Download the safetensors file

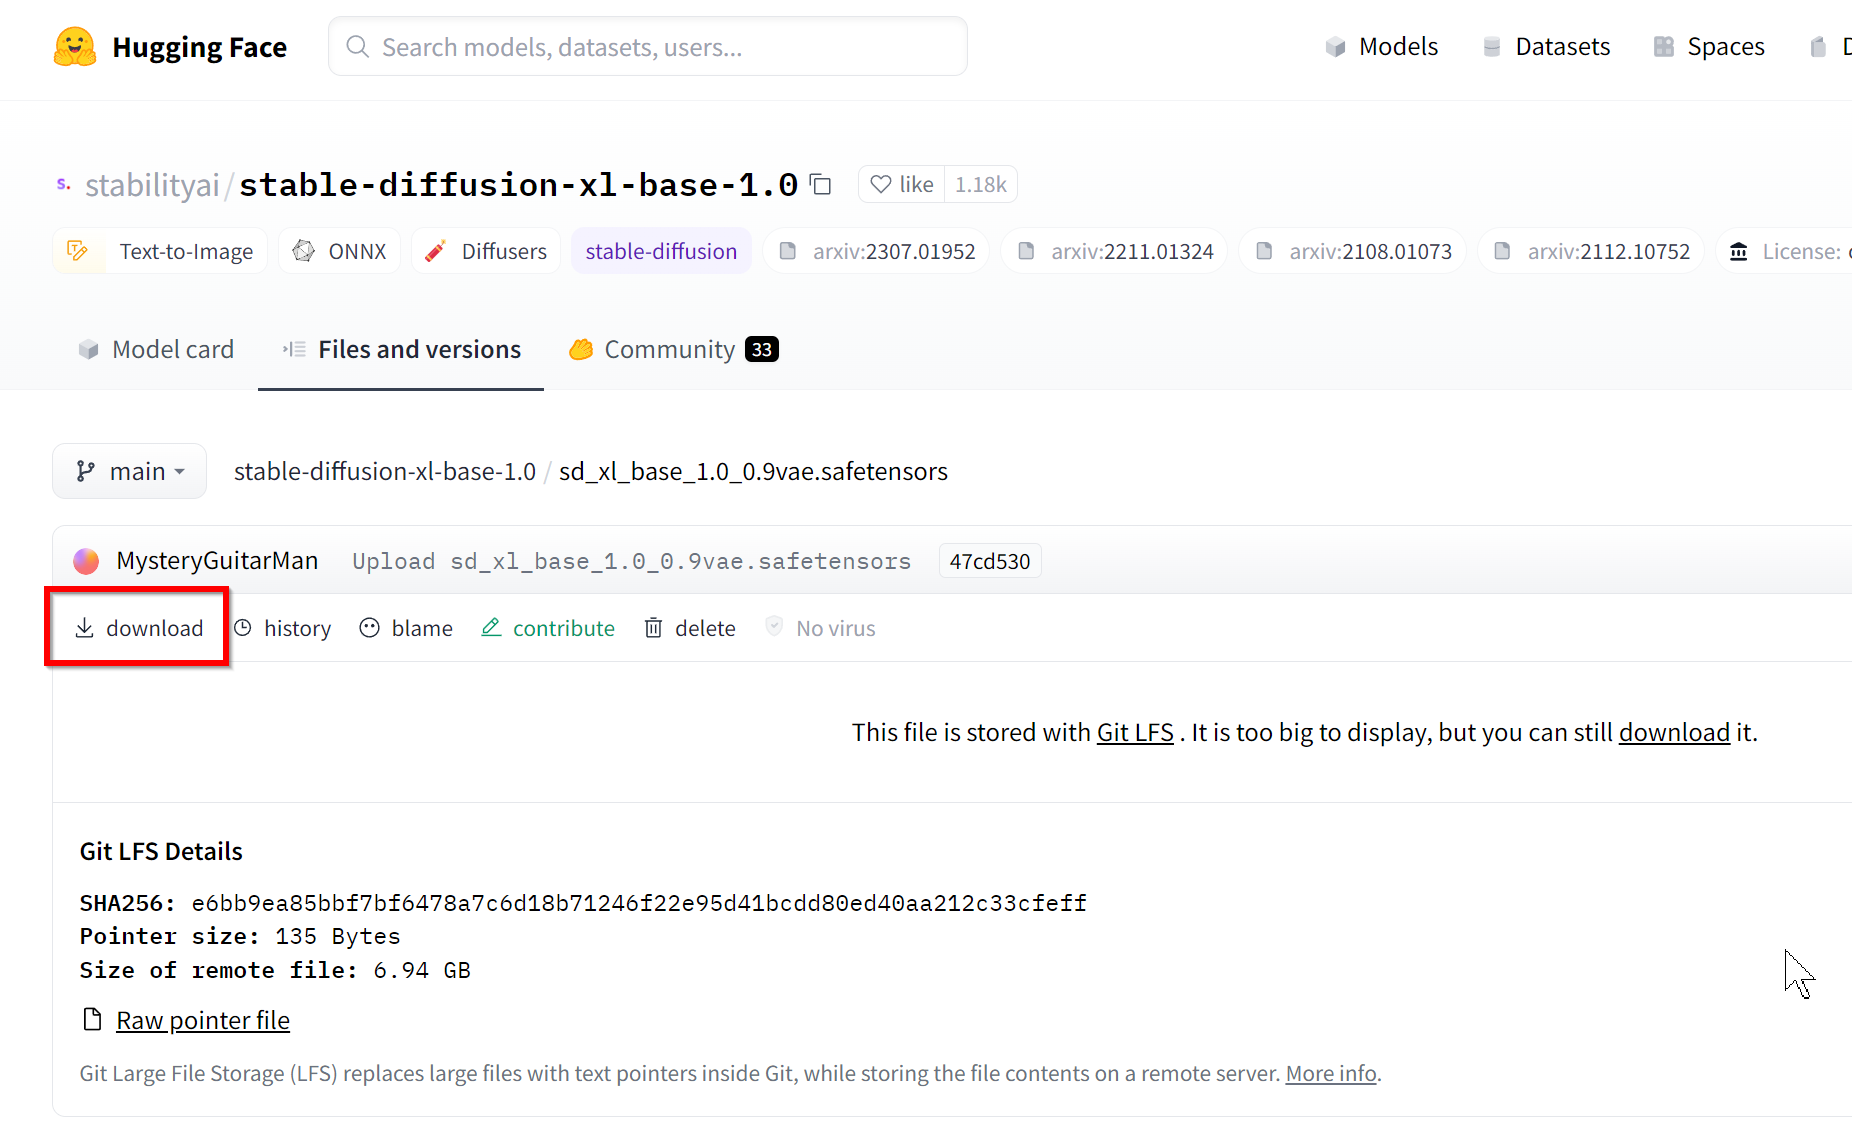[x=138, y=628]
